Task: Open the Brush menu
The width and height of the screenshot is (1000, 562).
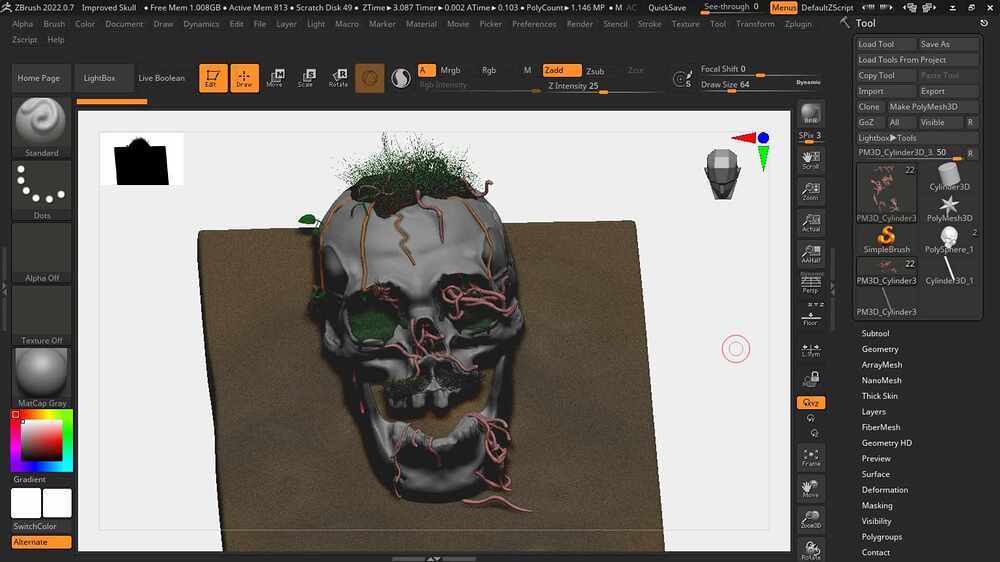Action: (x=54, y=24)
